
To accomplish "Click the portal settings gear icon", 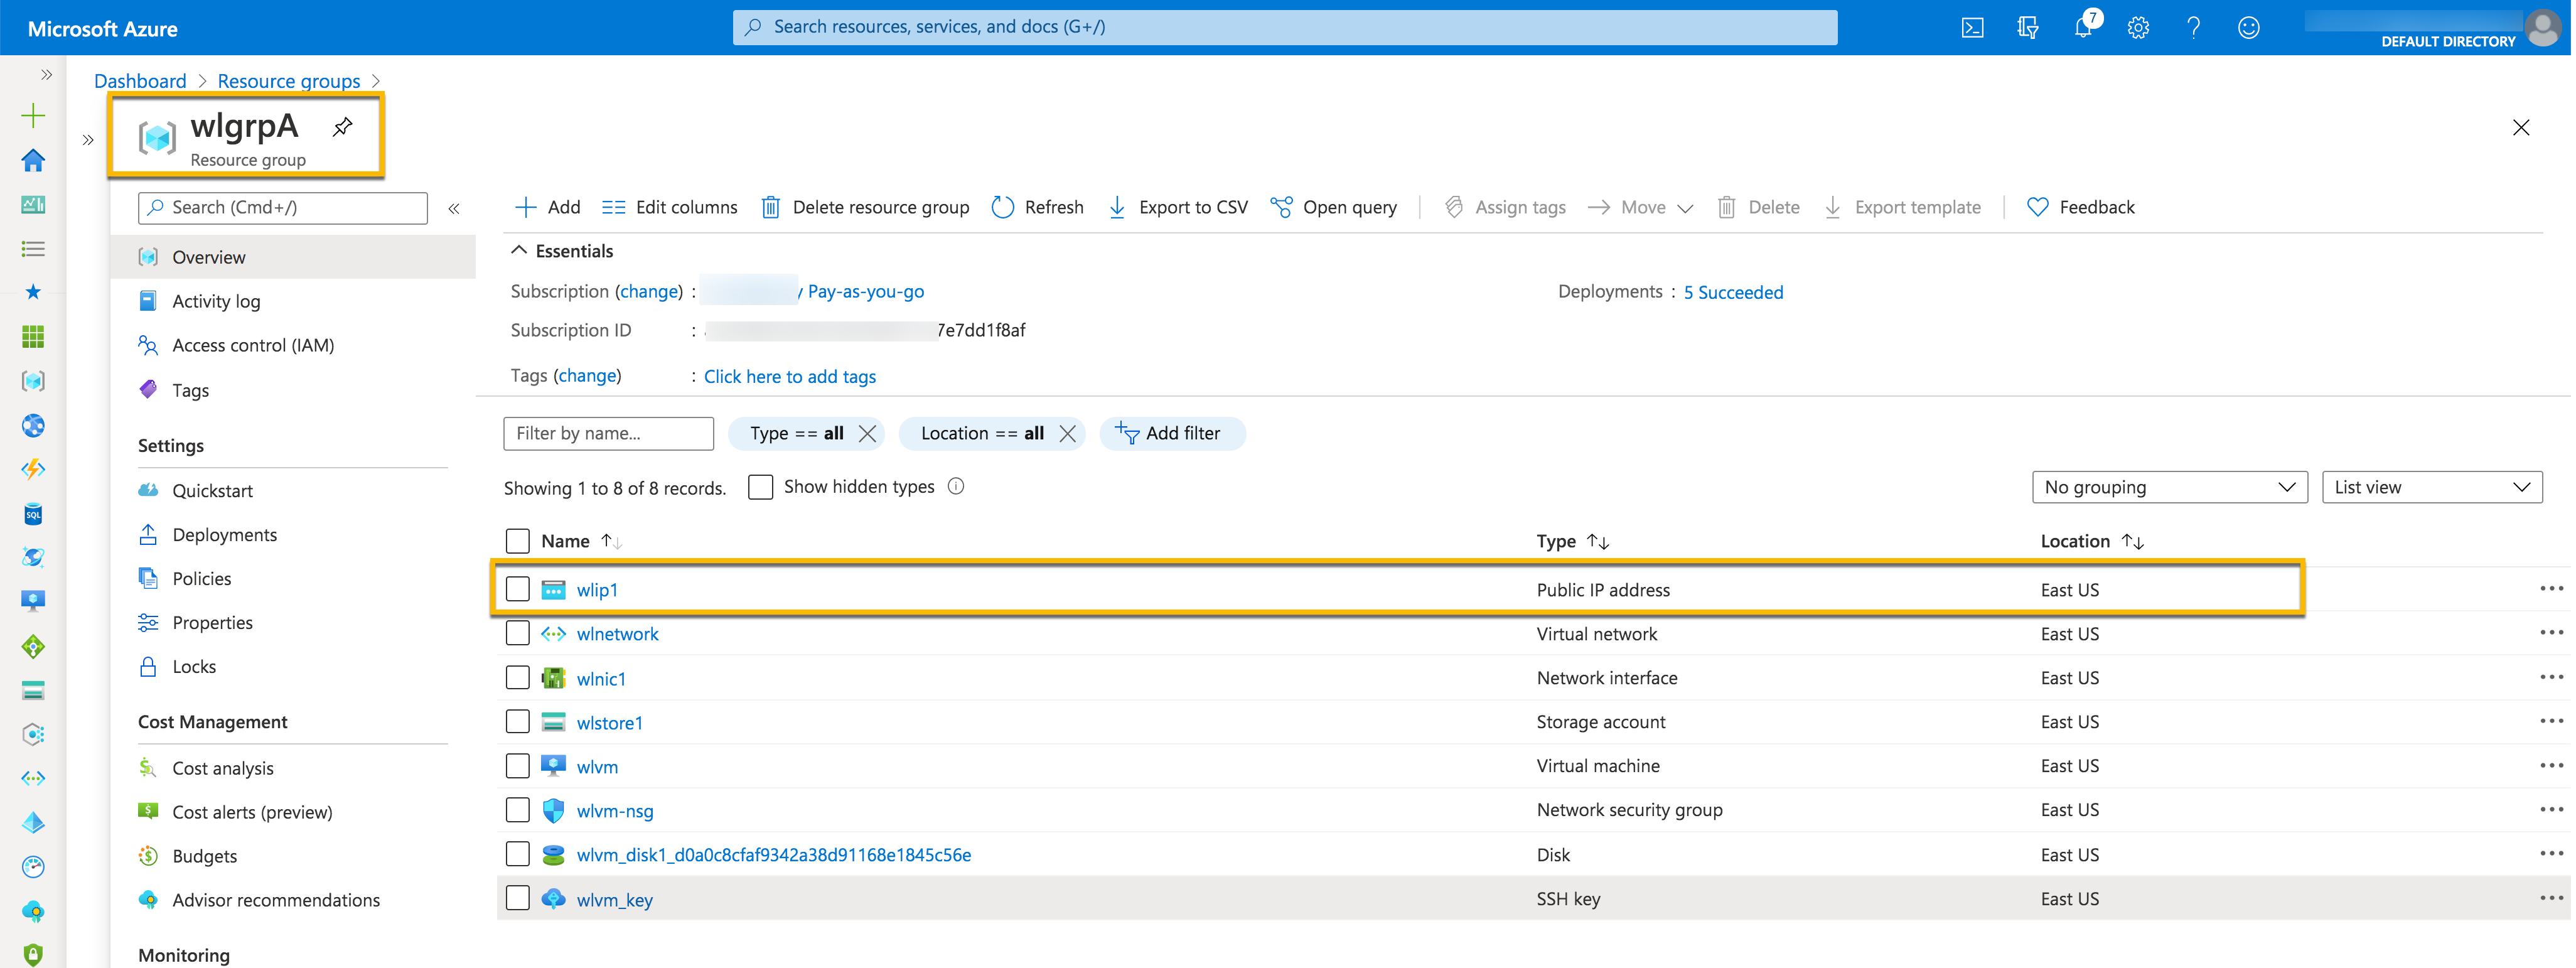I will (2138, 27).
